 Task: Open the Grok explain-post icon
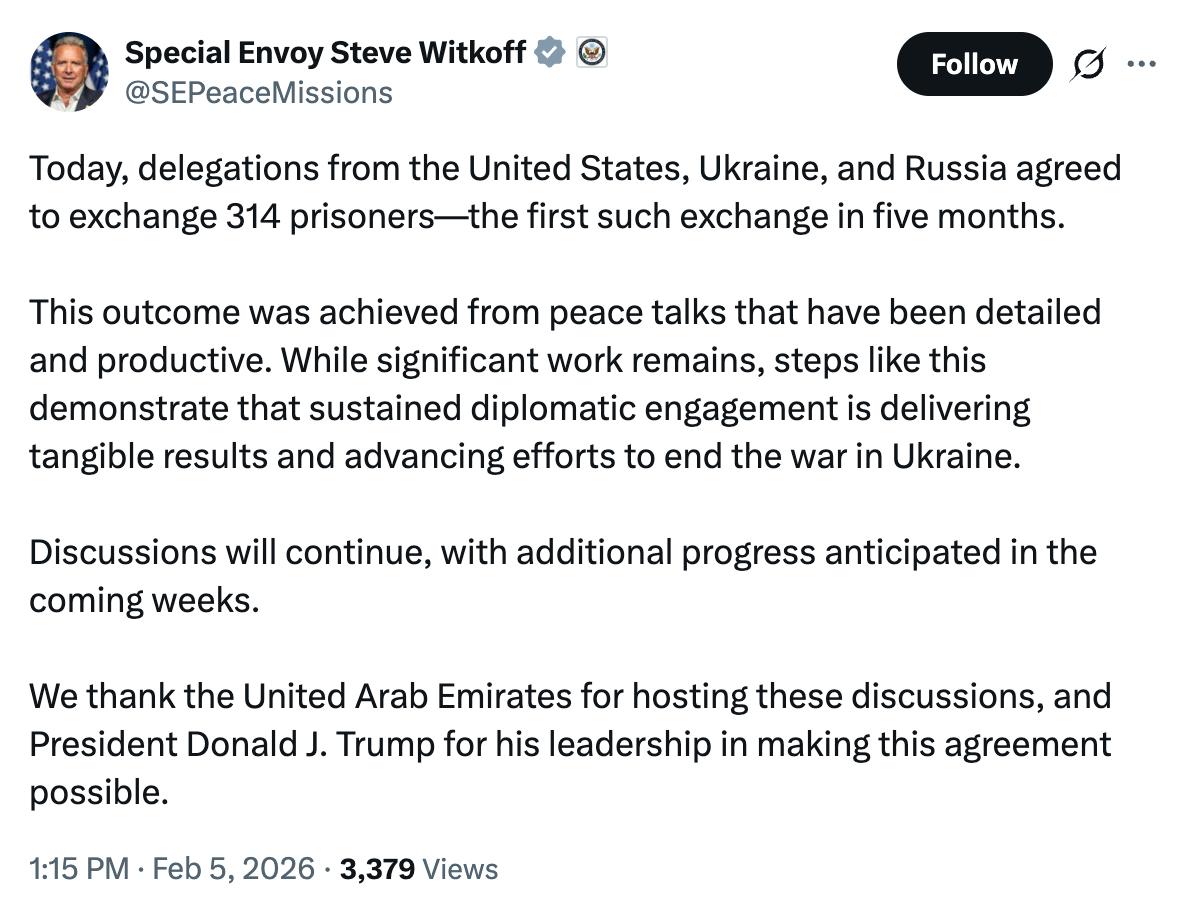(1086, 65)
